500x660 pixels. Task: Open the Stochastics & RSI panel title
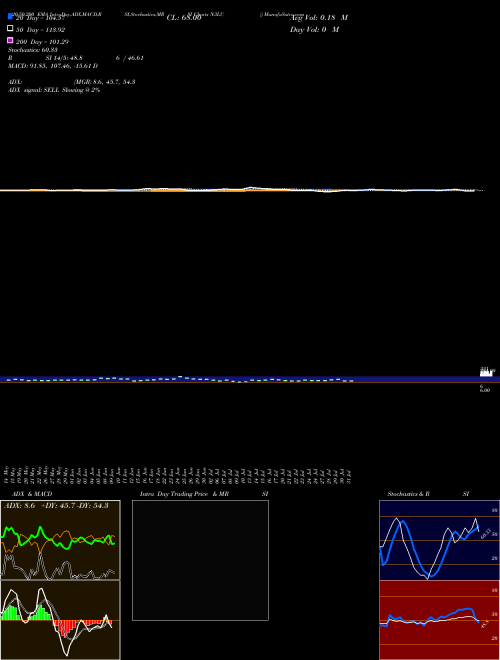(x=428, y=494)
